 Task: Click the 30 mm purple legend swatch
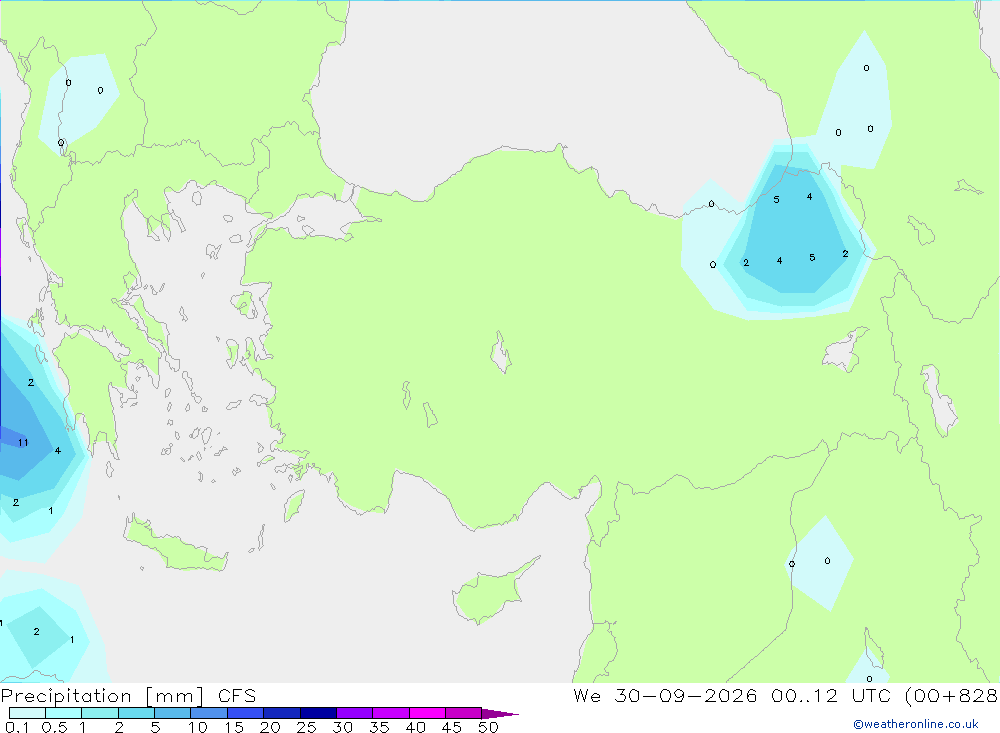coord(354,713)
